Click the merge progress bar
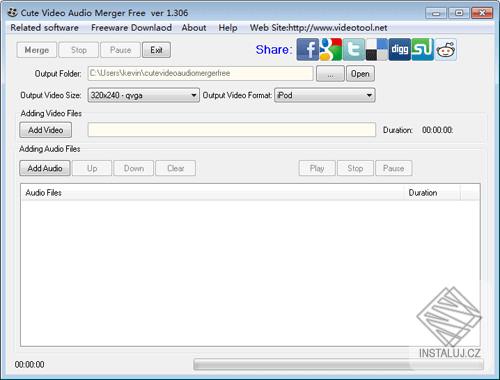 [338, 364]
